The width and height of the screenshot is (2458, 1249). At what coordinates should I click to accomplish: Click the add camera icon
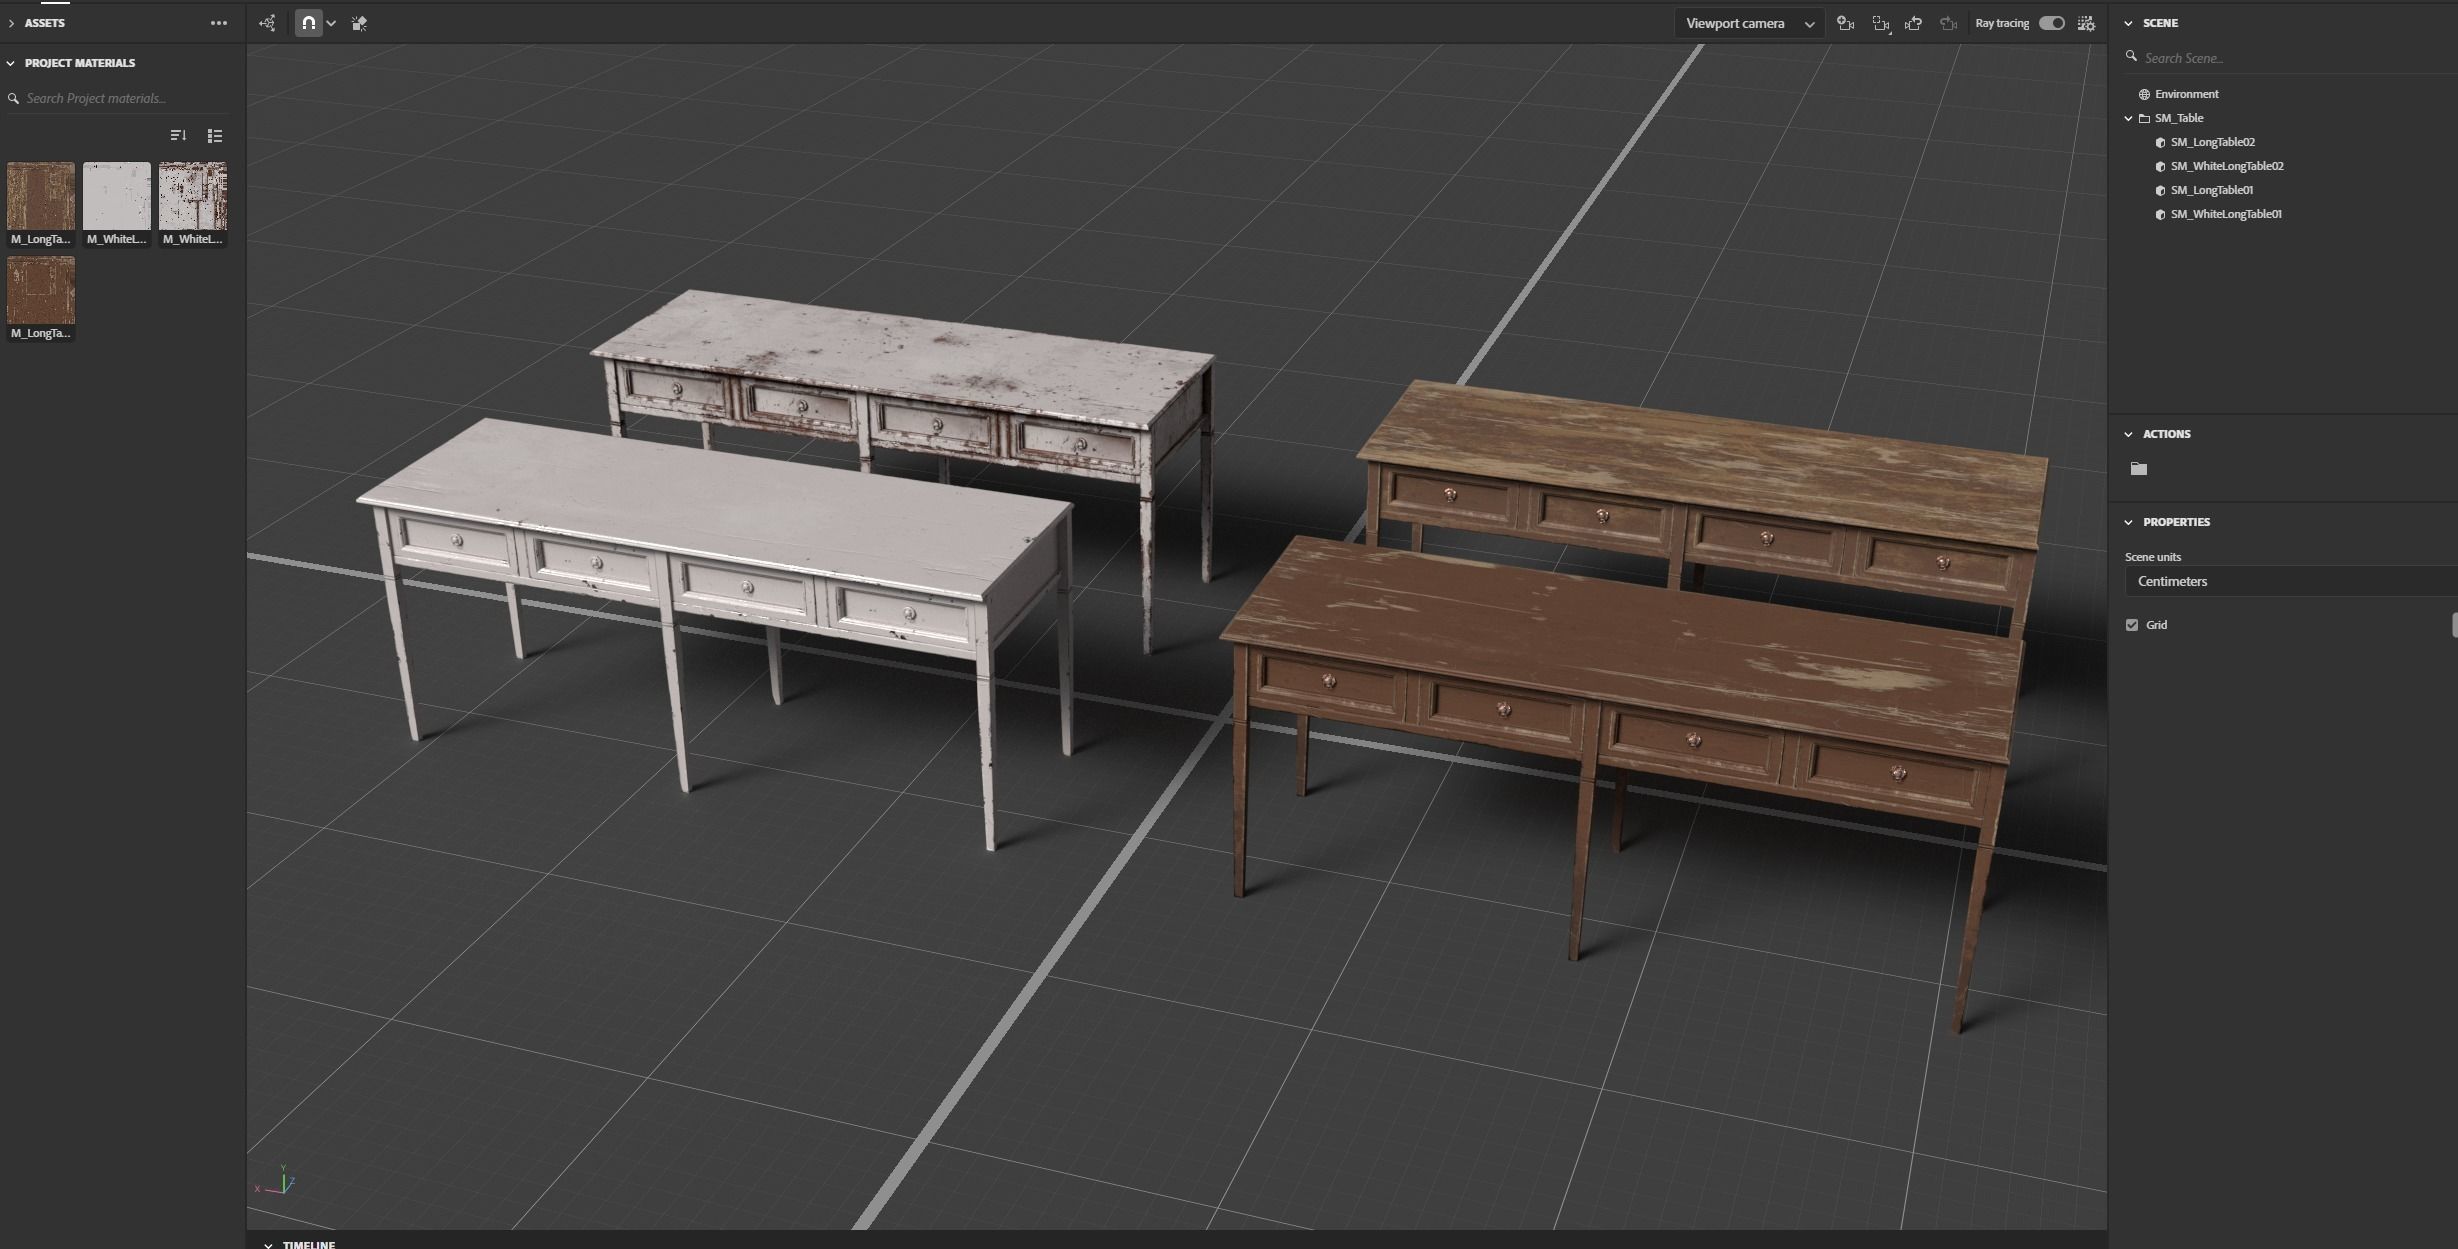tap(1846, 23)
